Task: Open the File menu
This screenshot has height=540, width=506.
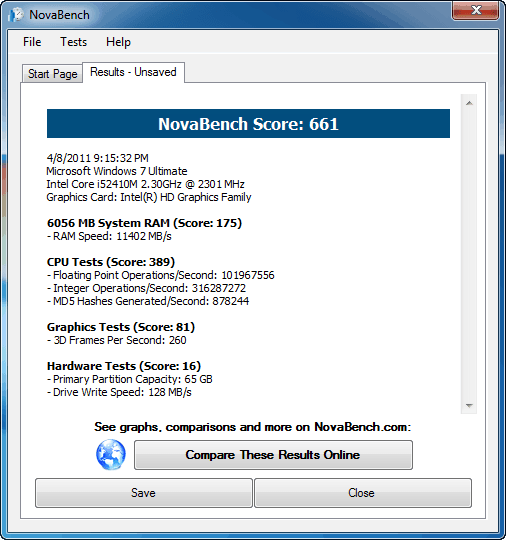Action: pyautogui.click(x=32, y=42)
